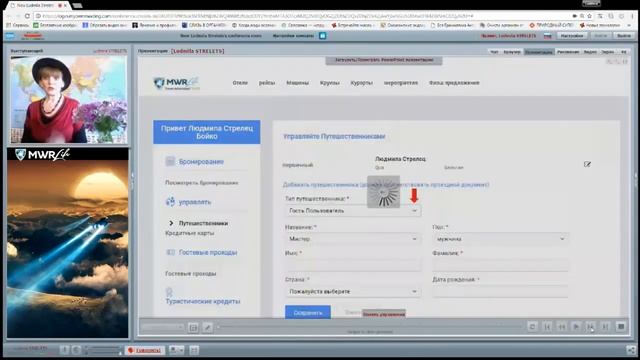Open the gender dropdown showing 'мужчина'

click(500, 239)
